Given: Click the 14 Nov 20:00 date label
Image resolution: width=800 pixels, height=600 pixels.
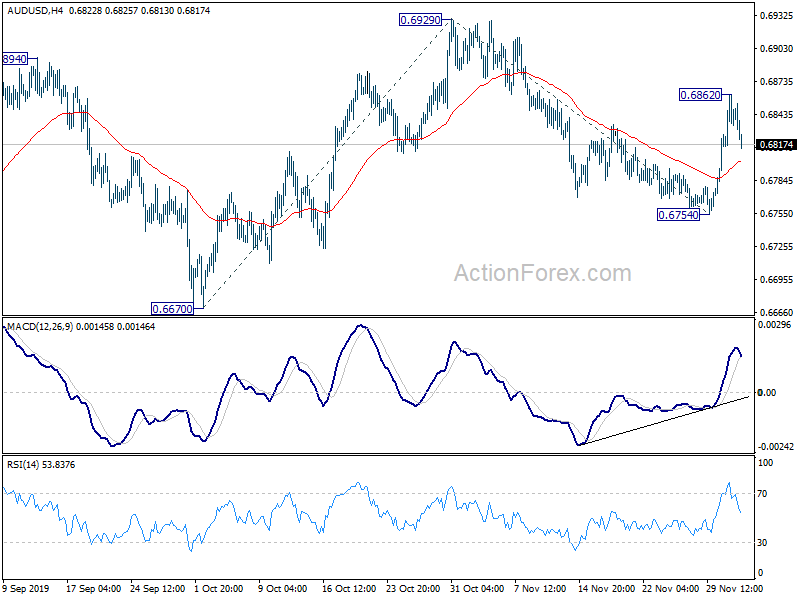Looking at the screenshot, I should [606, 589].
